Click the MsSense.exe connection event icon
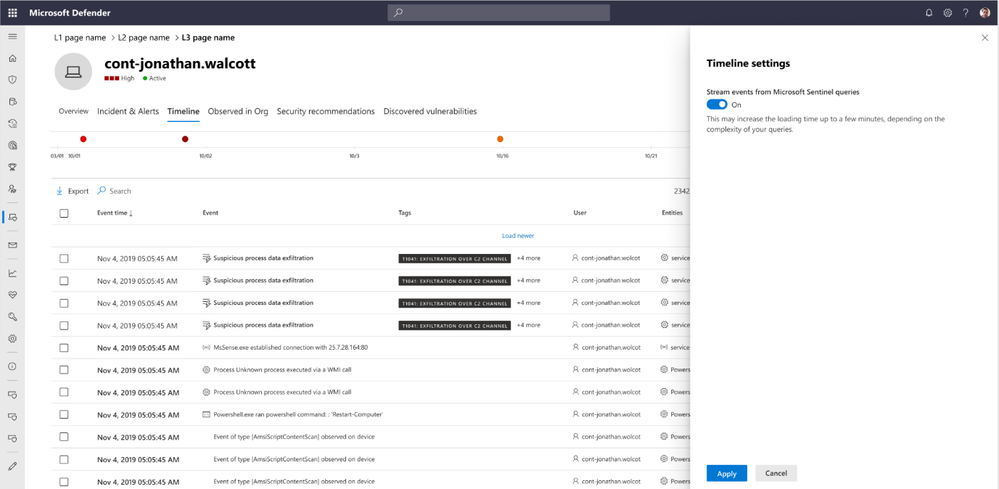 pyautogui.click(x=206, y=348)
